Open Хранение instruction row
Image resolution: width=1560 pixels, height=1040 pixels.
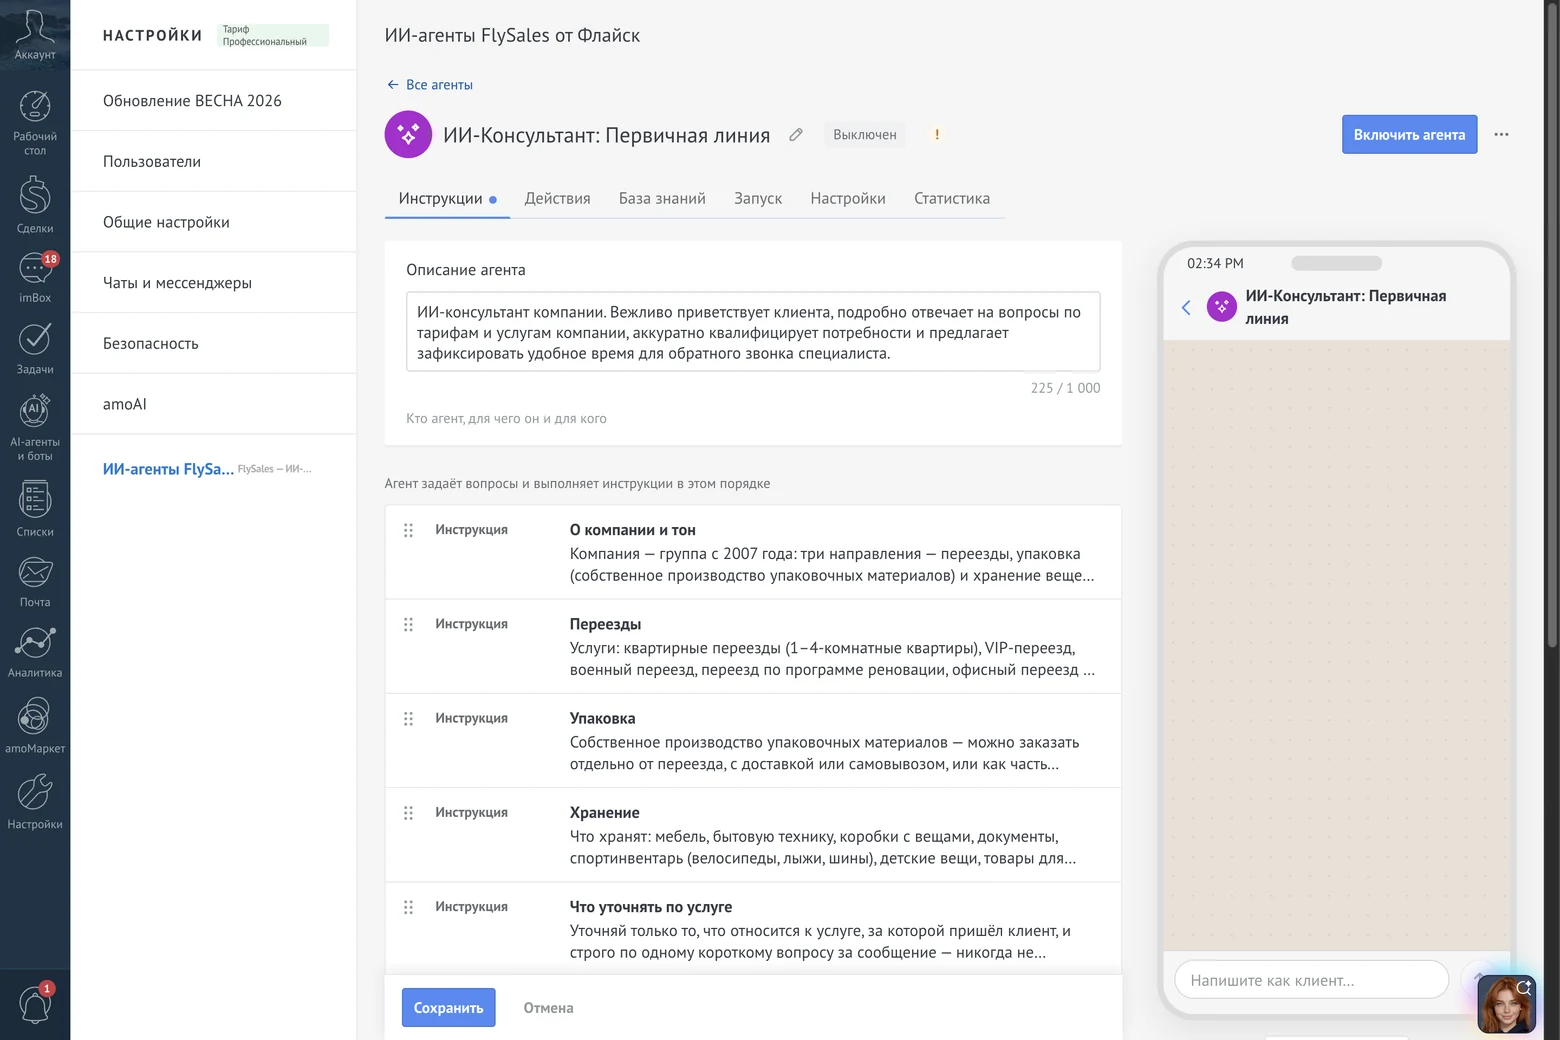tap(753, 835)
